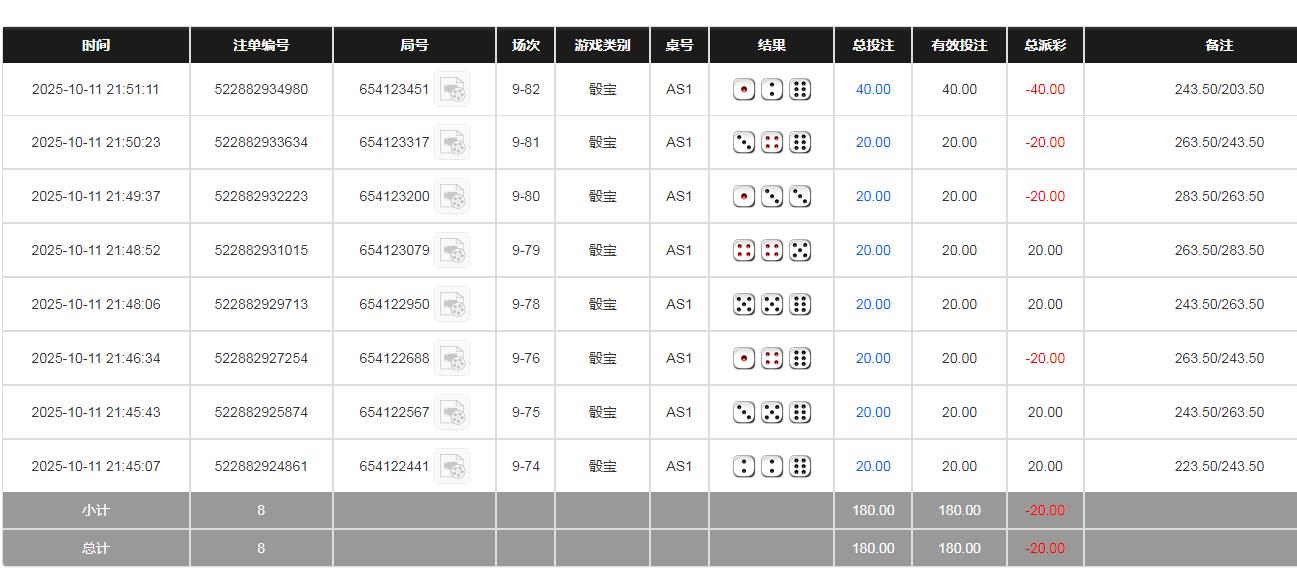Show video replay for round 654122441
1297x584 pixels.
453,467
